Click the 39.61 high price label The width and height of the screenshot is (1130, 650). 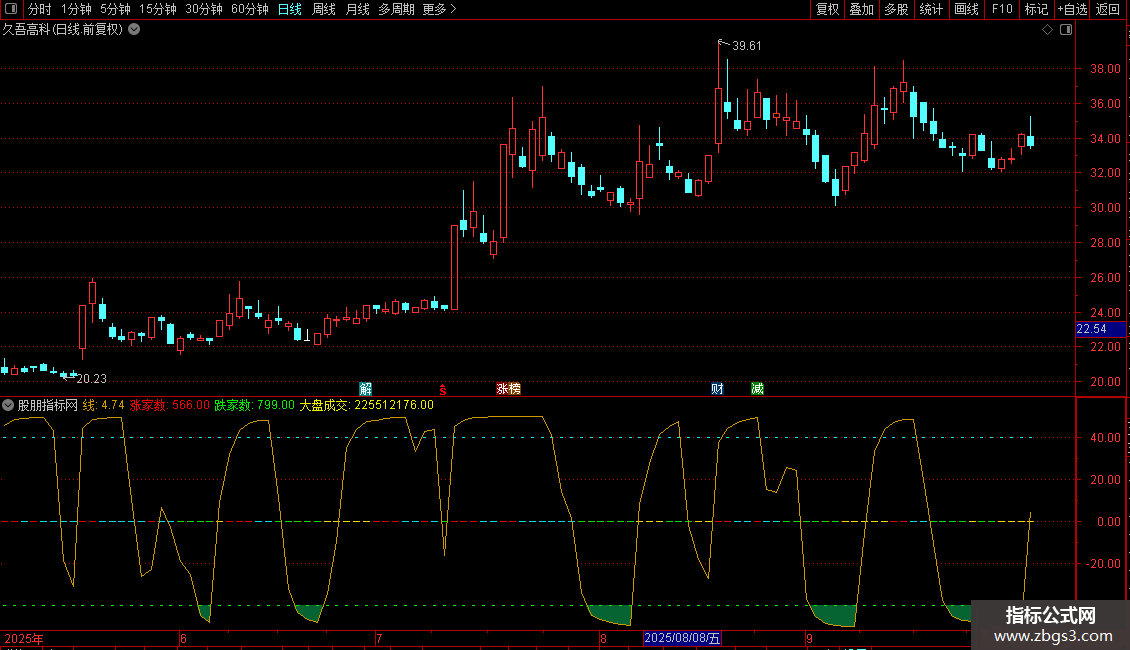[747, 45]
